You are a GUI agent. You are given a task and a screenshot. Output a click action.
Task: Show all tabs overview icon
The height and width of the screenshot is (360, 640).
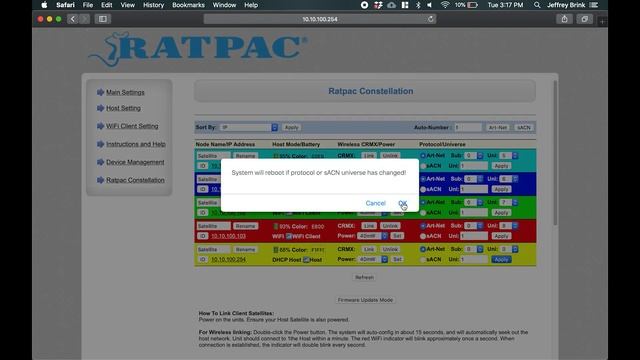[x=584, y=19]
